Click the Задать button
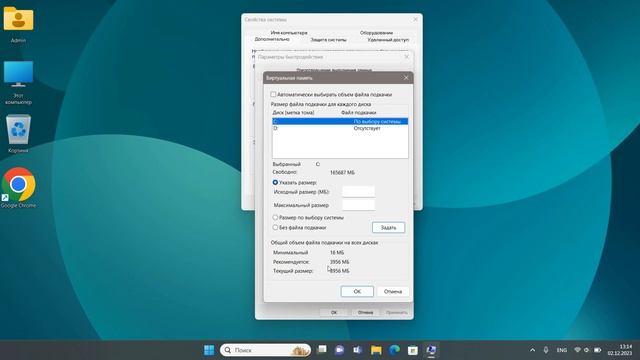 (x=389, y=227)
